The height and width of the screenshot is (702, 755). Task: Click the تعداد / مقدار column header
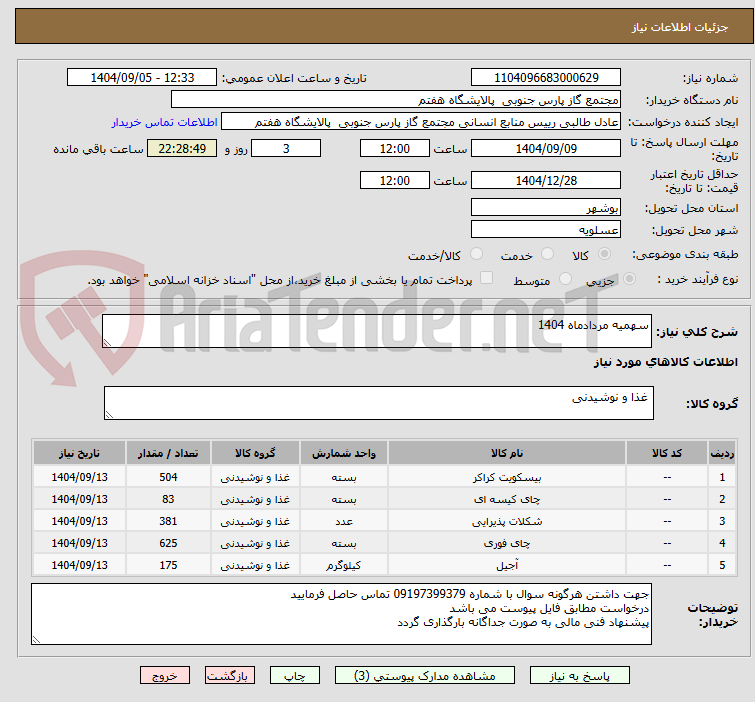pyautogui.click(x=168, y=453)
